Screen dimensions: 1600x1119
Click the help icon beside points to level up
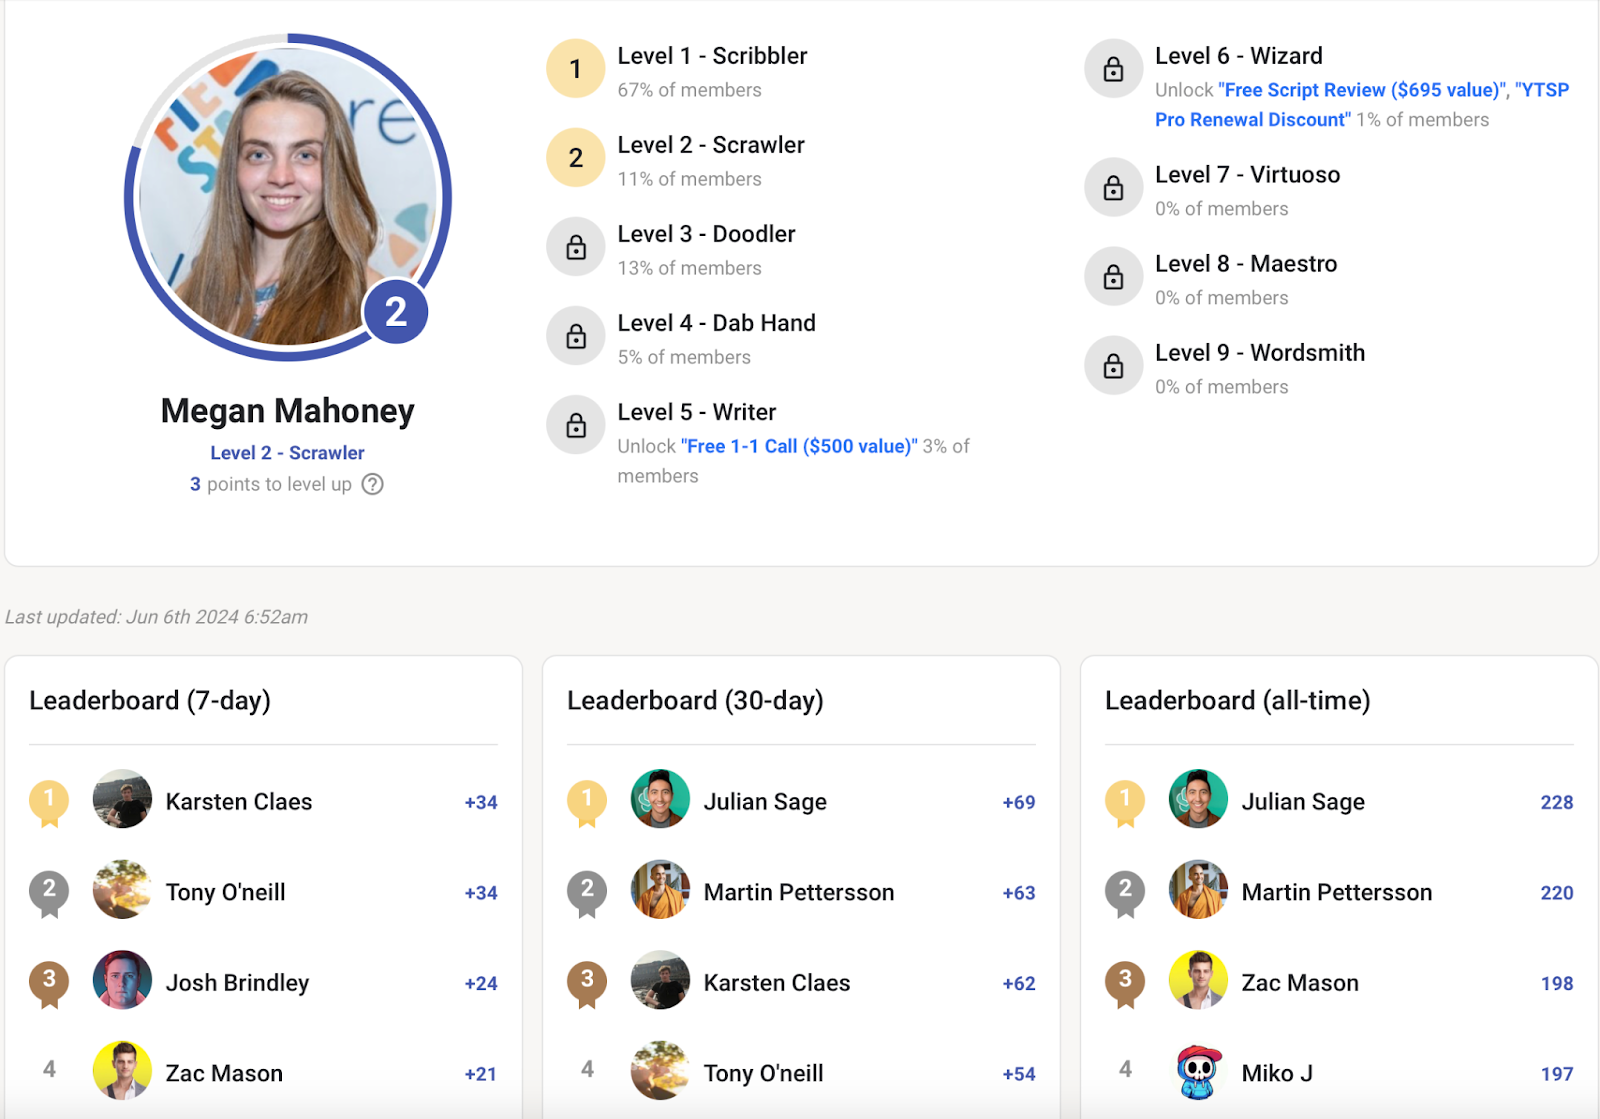(373, 484)
